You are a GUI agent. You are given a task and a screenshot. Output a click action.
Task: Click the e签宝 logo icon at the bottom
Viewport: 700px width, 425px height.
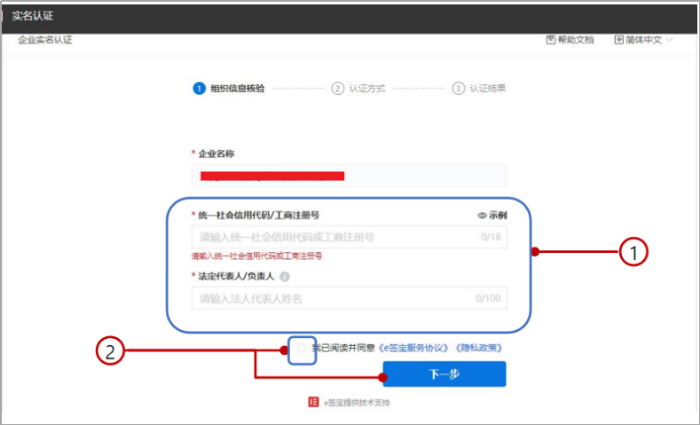coord(313,402)
